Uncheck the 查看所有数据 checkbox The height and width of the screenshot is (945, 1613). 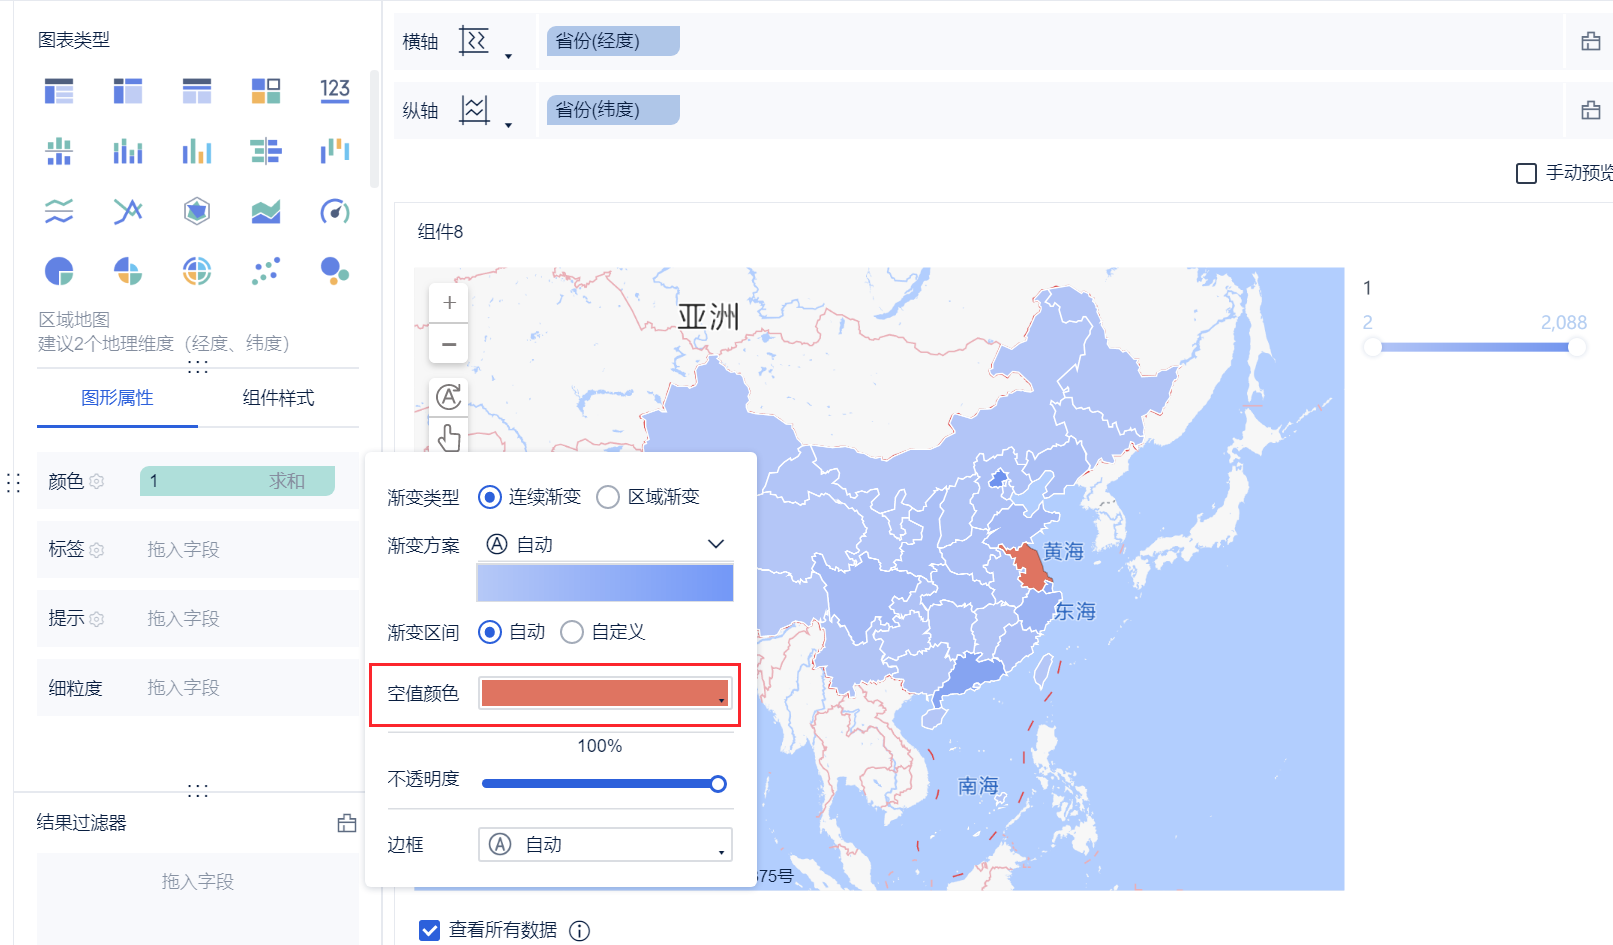[430, 930]
